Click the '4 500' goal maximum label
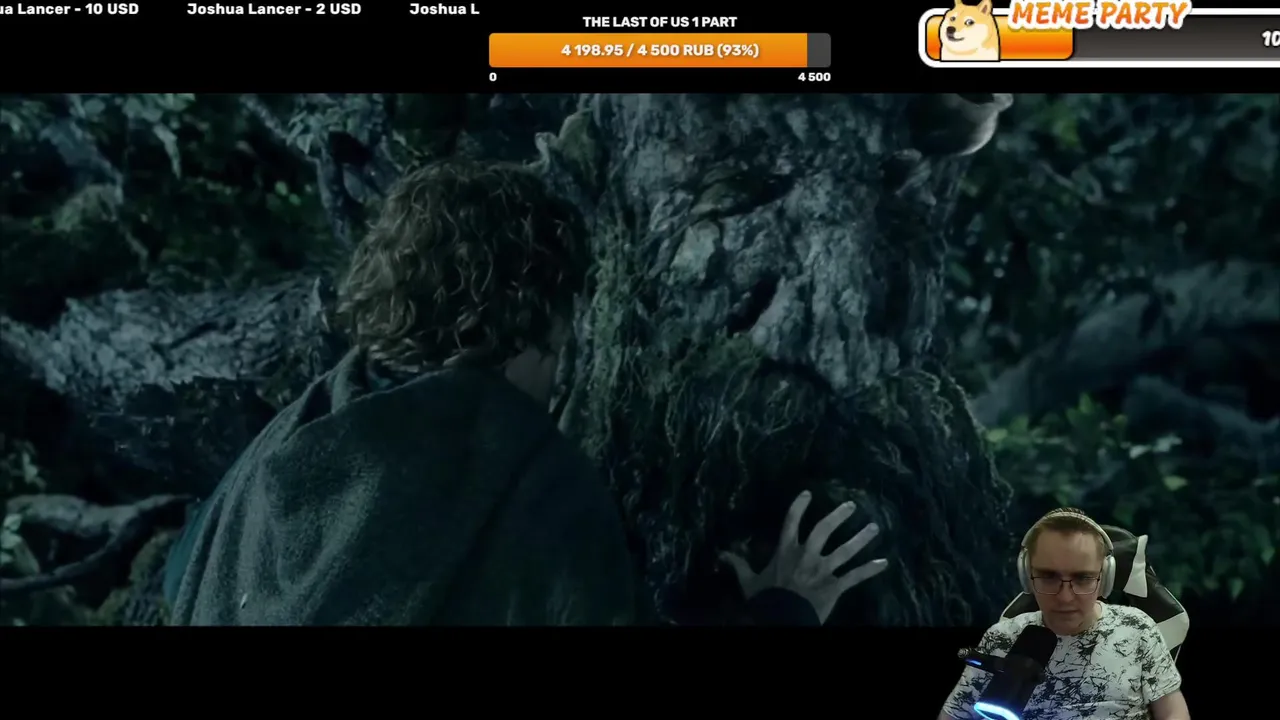Image resolution: width=1280 pixels, height=720 pixels. [813, 77]
